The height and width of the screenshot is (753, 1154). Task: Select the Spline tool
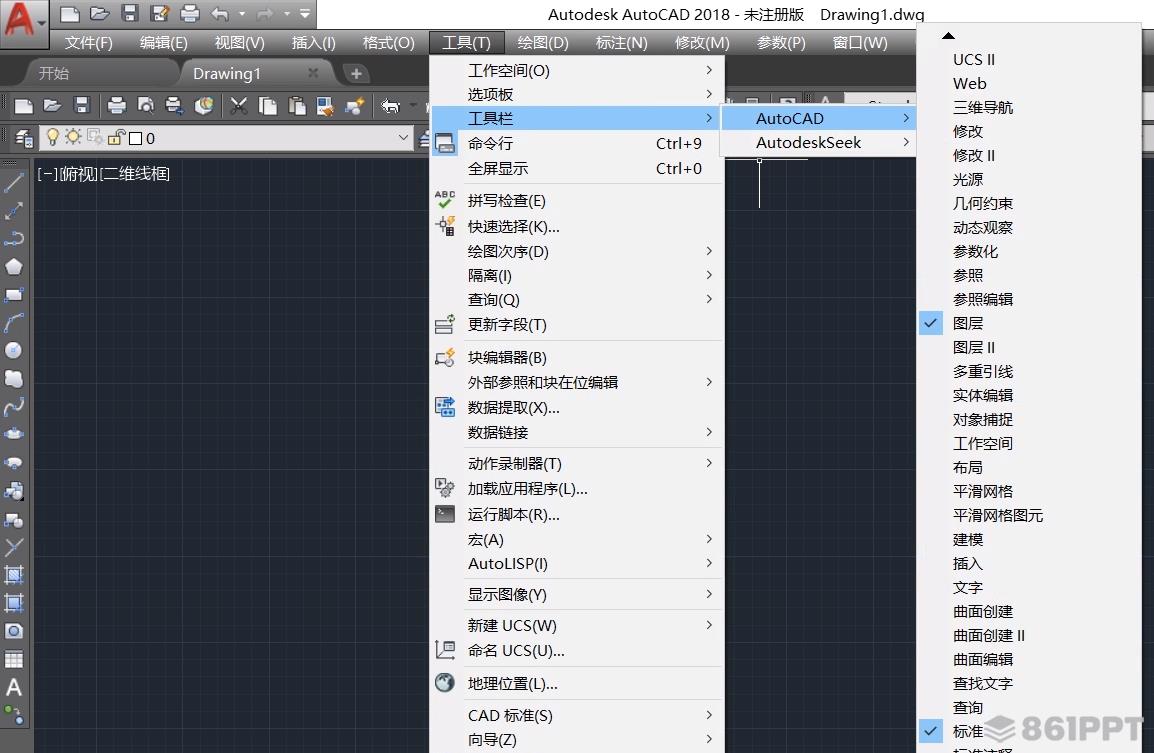pos(14,406)
